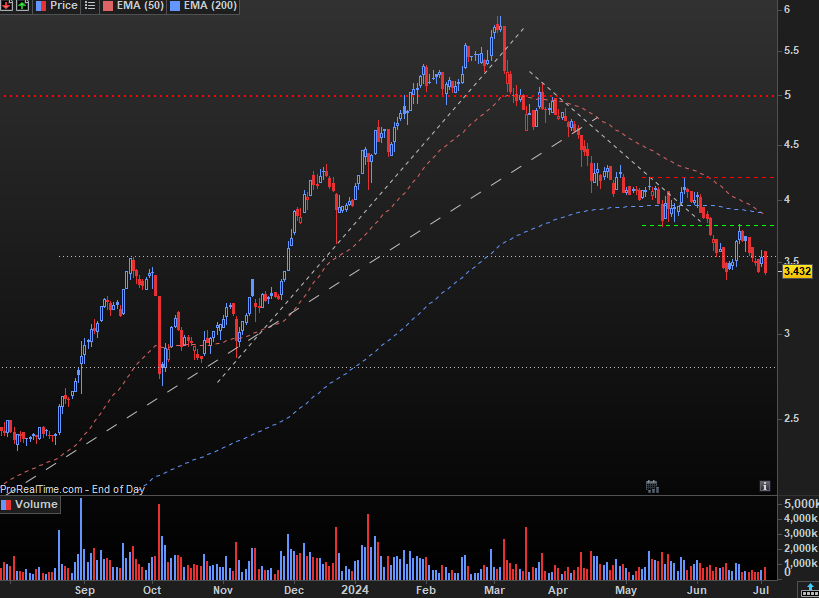This screenshot has height=598, width=819.
Task: Click the current price tag 3.432
Action: pyautogui.click(x=797, y=271)
